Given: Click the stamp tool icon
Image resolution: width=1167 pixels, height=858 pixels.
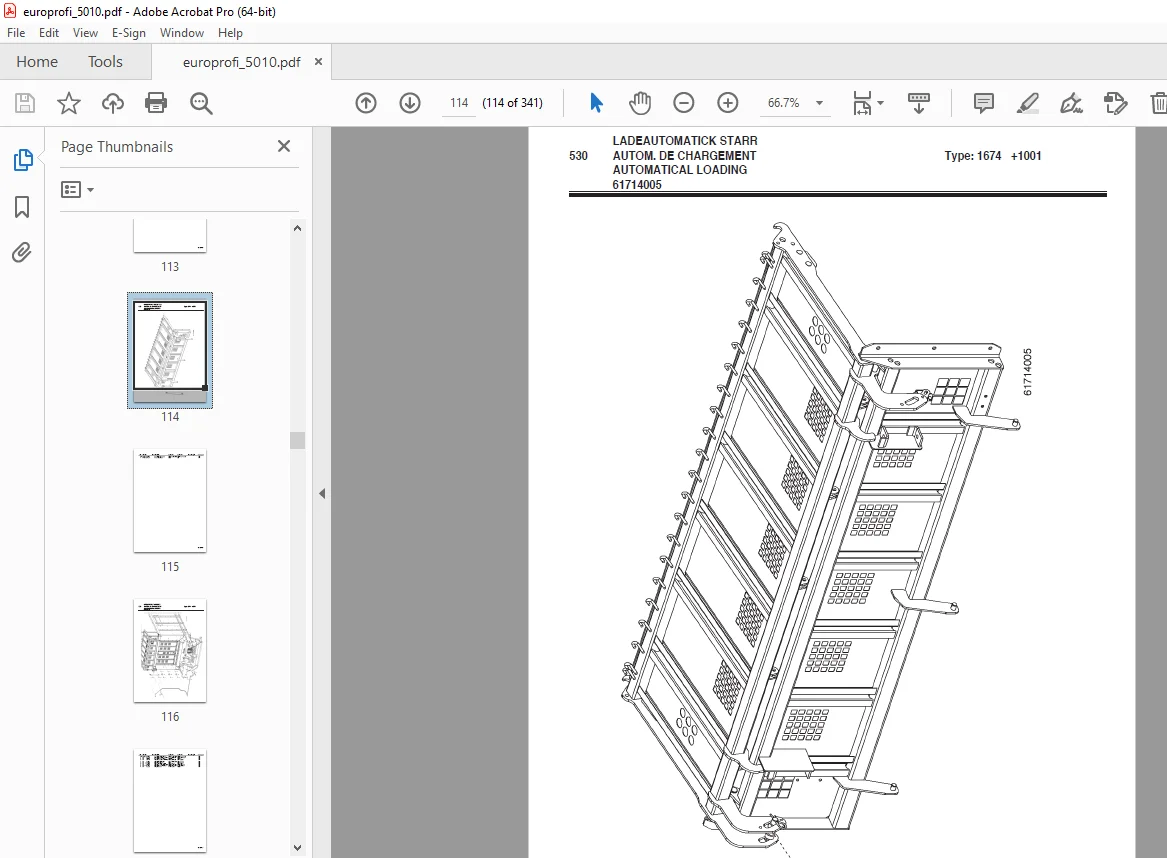Looking at the screenshot, I should click(x=1115, y=103).
